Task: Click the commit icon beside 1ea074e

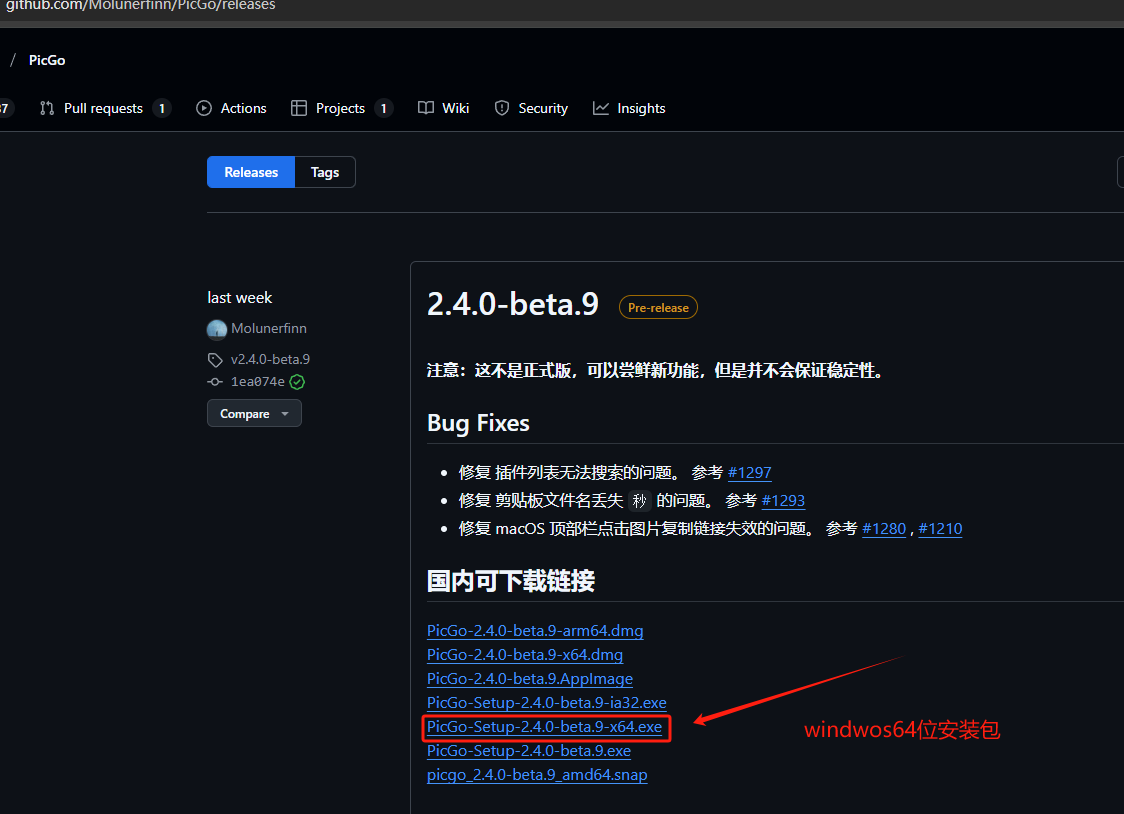Action: (x=215, y=382)
